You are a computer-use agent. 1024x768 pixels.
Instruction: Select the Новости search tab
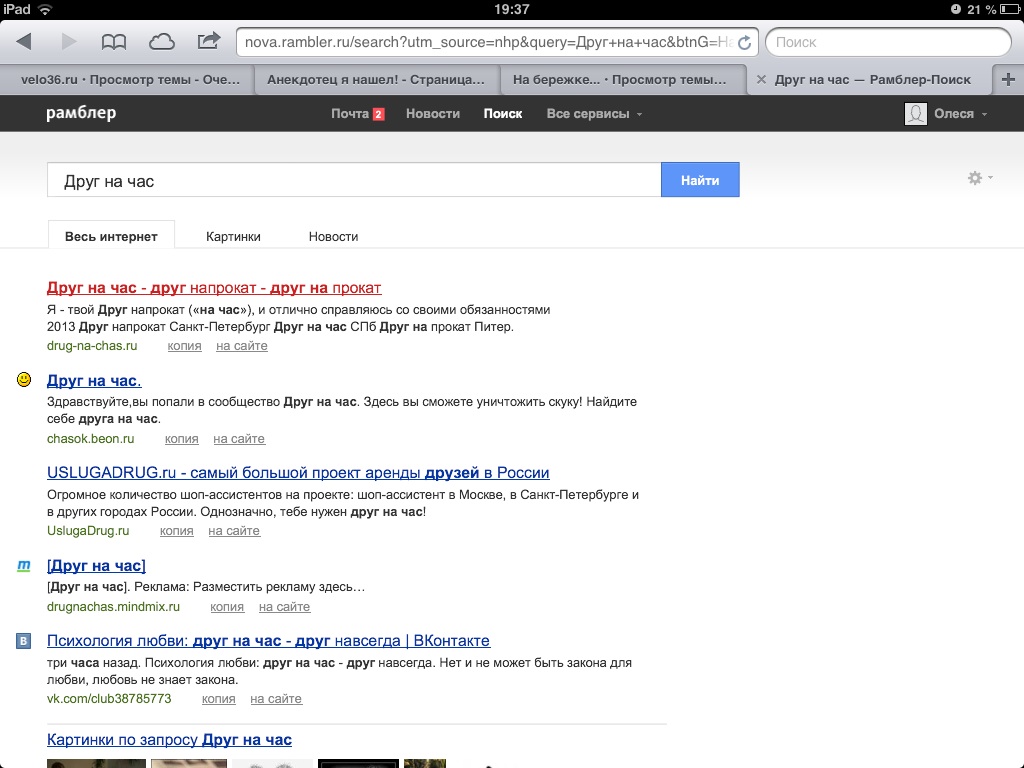click(x=333, y=236)
